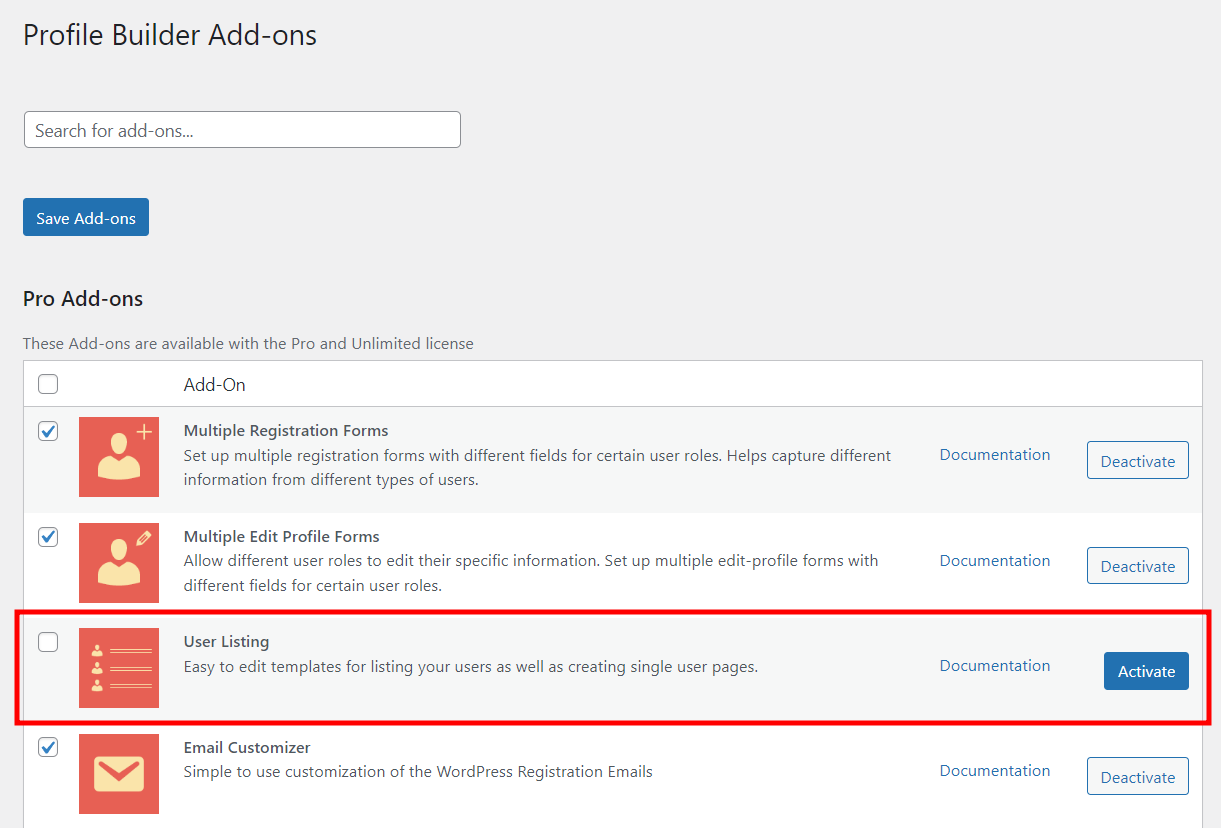Focus the Search for add-ons field
1221x828 pixels.
(x=242, y=130)
